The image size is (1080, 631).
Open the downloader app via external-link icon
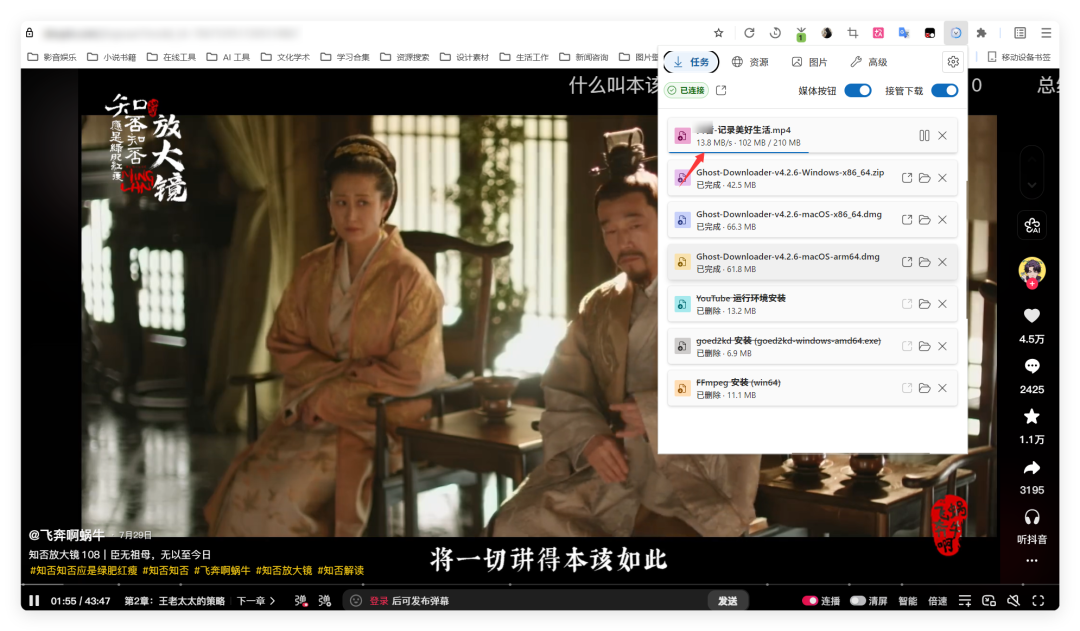point(721,90)
